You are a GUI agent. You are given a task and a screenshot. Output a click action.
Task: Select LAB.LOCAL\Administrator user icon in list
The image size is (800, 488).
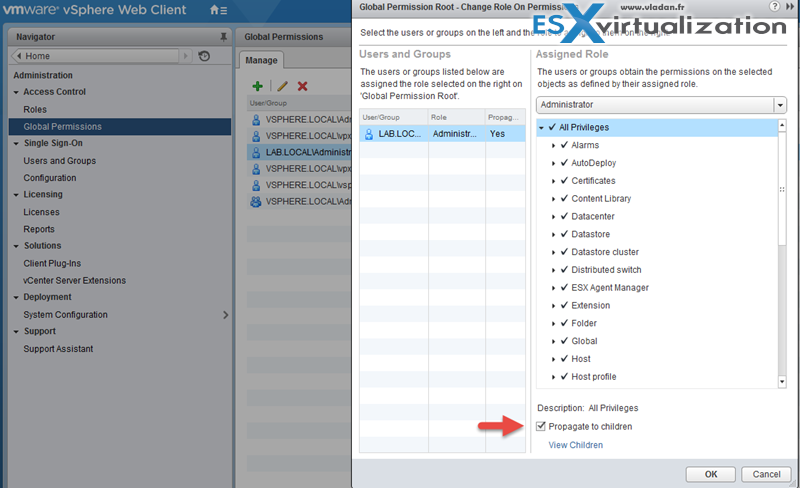[x=256, y=152]
